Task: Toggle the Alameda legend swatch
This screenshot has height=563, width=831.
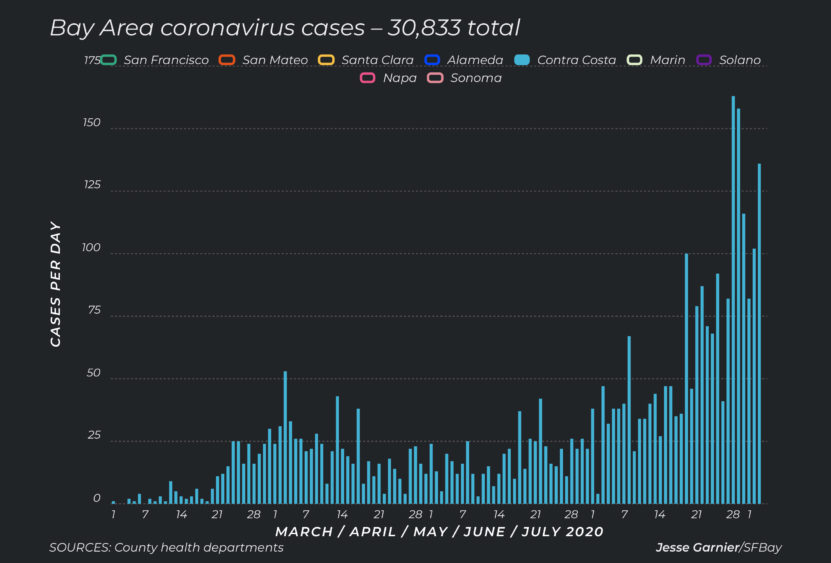Action: point(432,60)
